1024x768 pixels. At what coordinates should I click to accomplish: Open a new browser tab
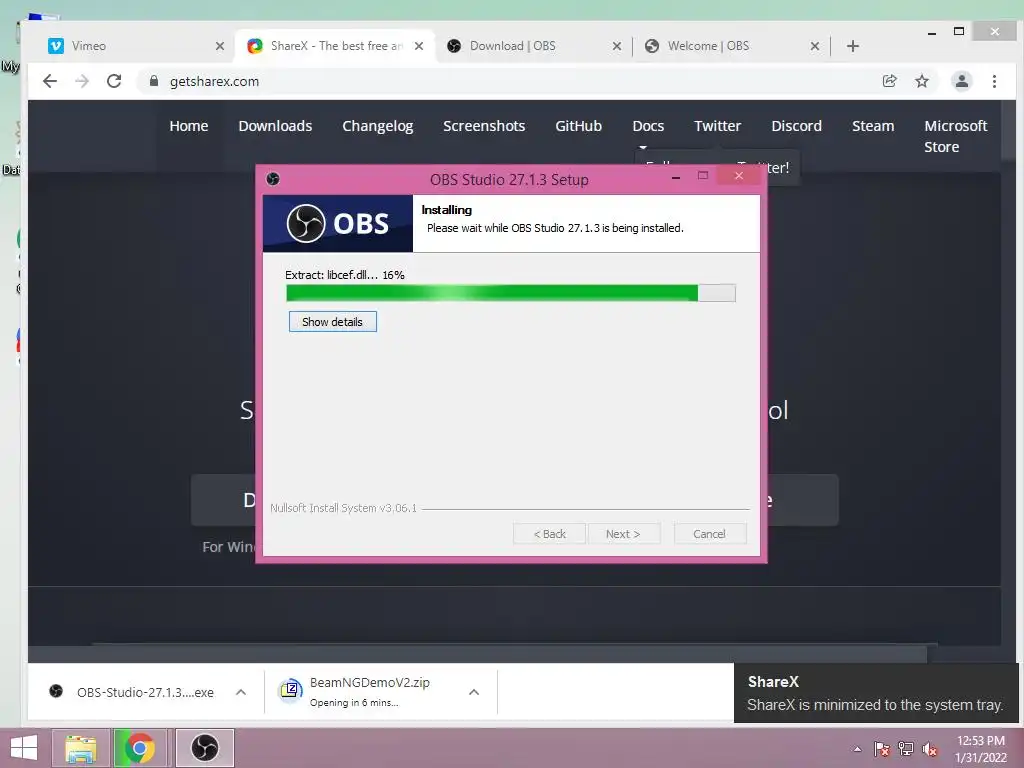(852, 46)
